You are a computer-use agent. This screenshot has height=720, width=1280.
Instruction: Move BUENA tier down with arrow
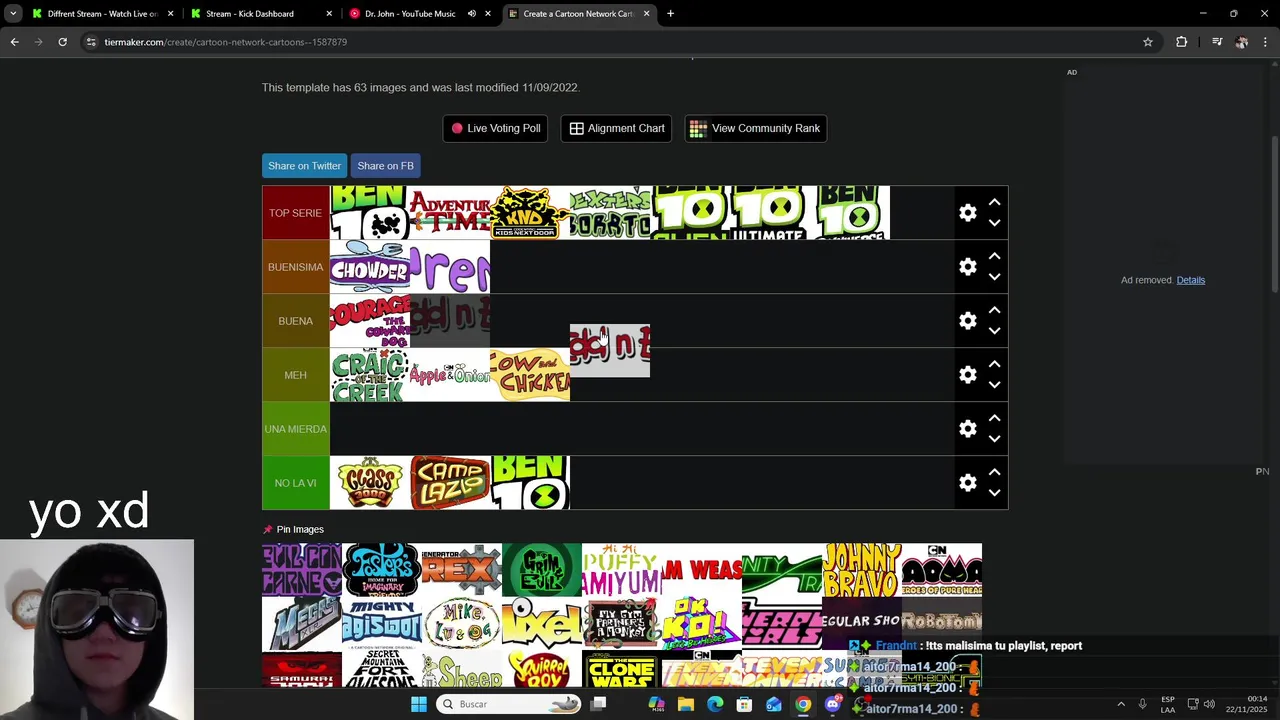coord(994,331)
